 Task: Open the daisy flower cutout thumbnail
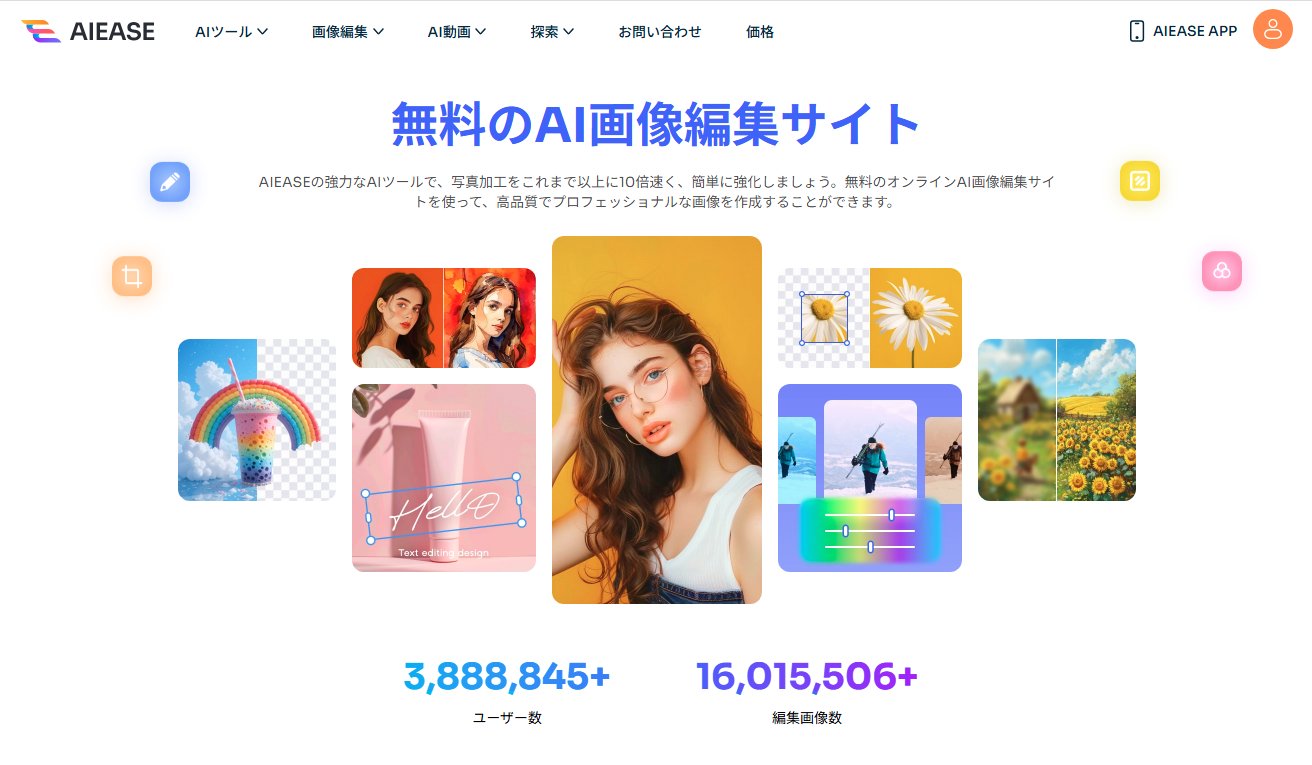click(x=870, y=318)
